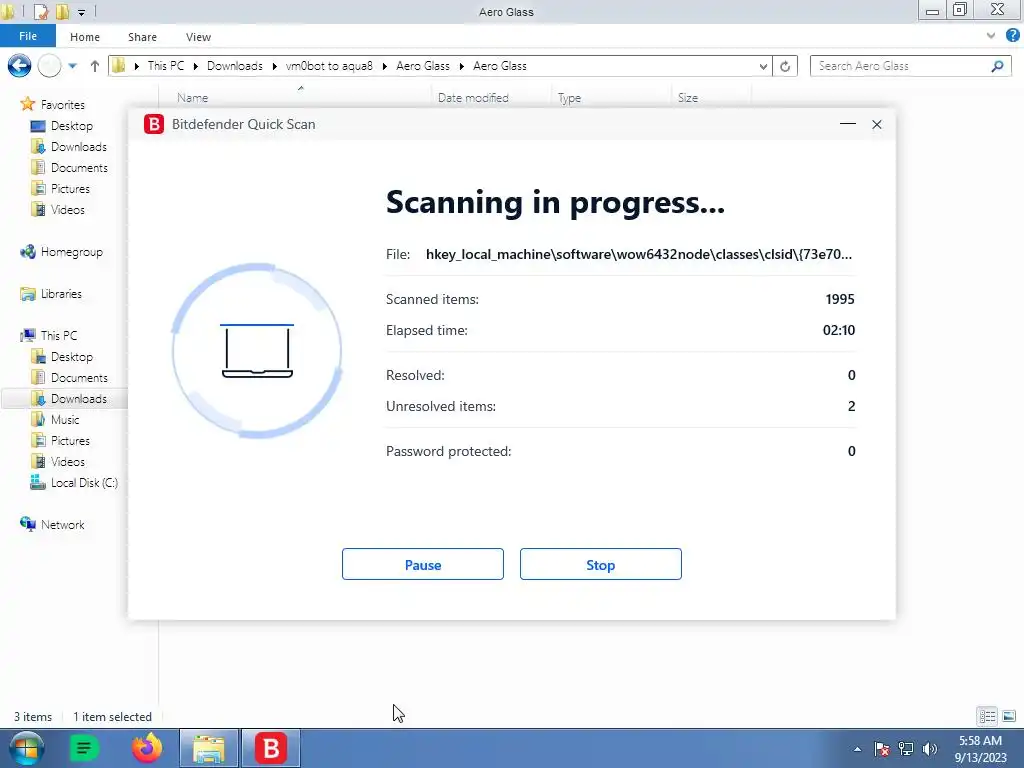1024x768 pixels.
Task: Click the forward navigation arrow
Action: tap(50, 66)
